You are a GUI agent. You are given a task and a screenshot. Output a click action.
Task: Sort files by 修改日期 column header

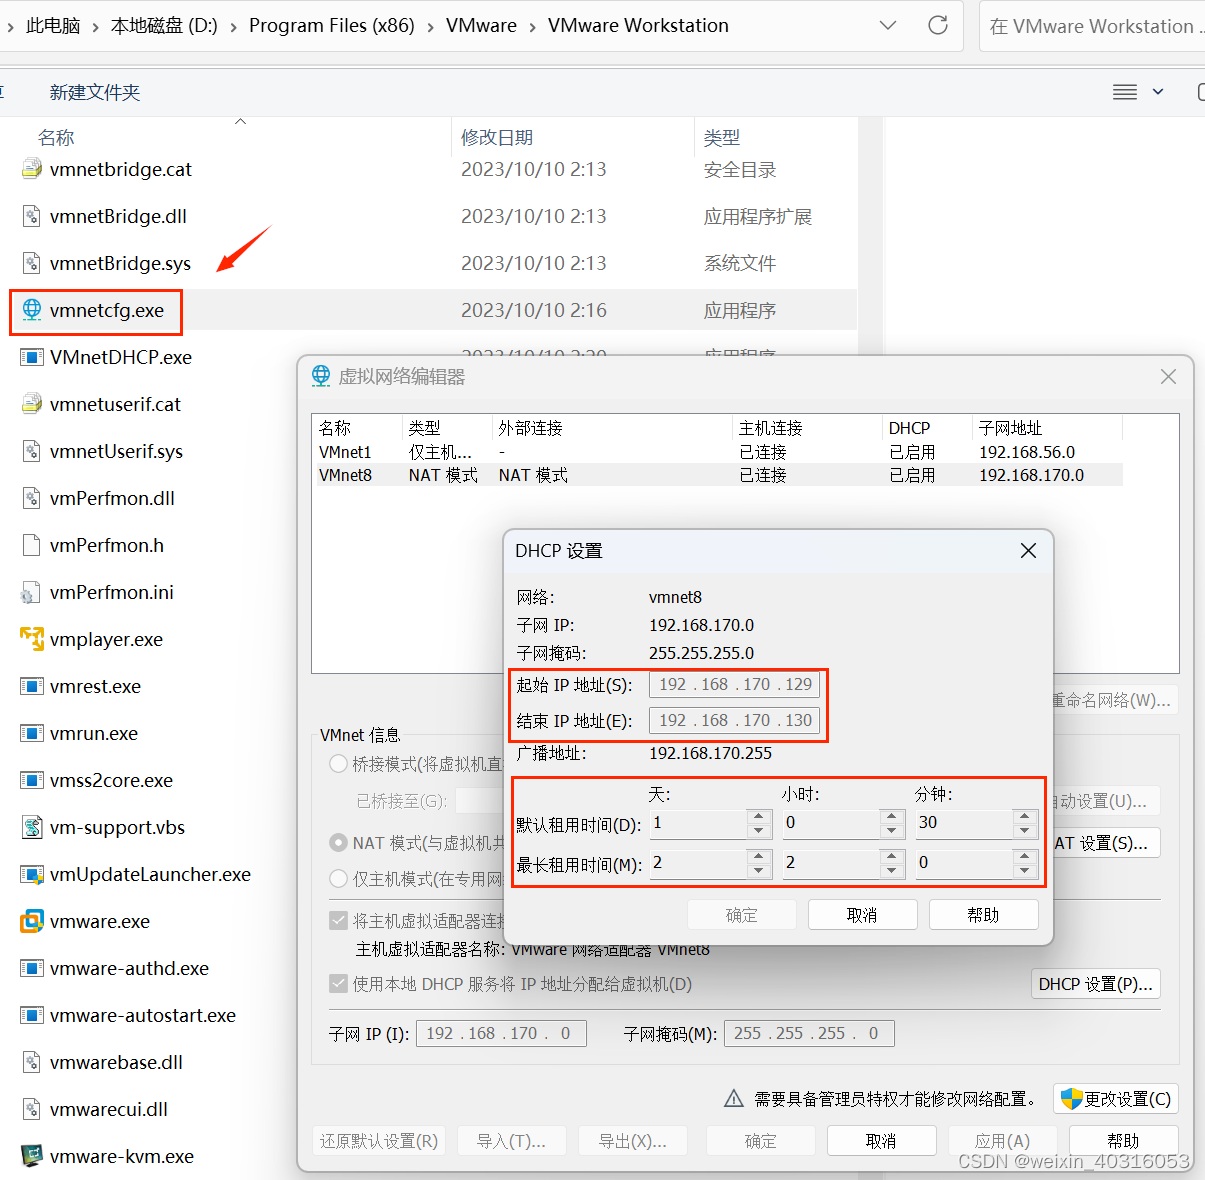[496, 137]
